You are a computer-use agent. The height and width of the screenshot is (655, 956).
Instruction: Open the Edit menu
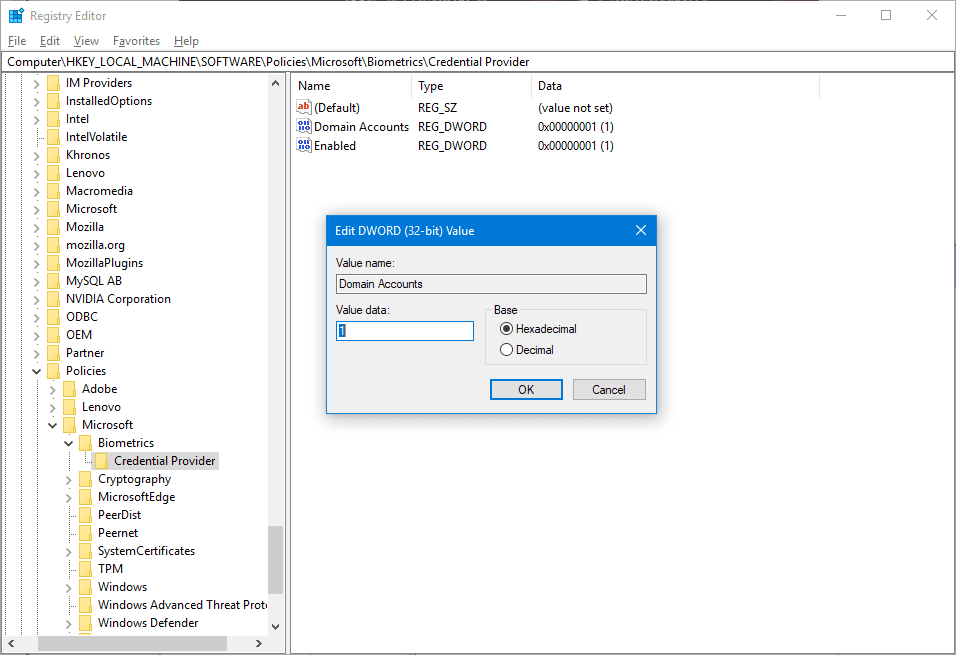tap(49, 41)
